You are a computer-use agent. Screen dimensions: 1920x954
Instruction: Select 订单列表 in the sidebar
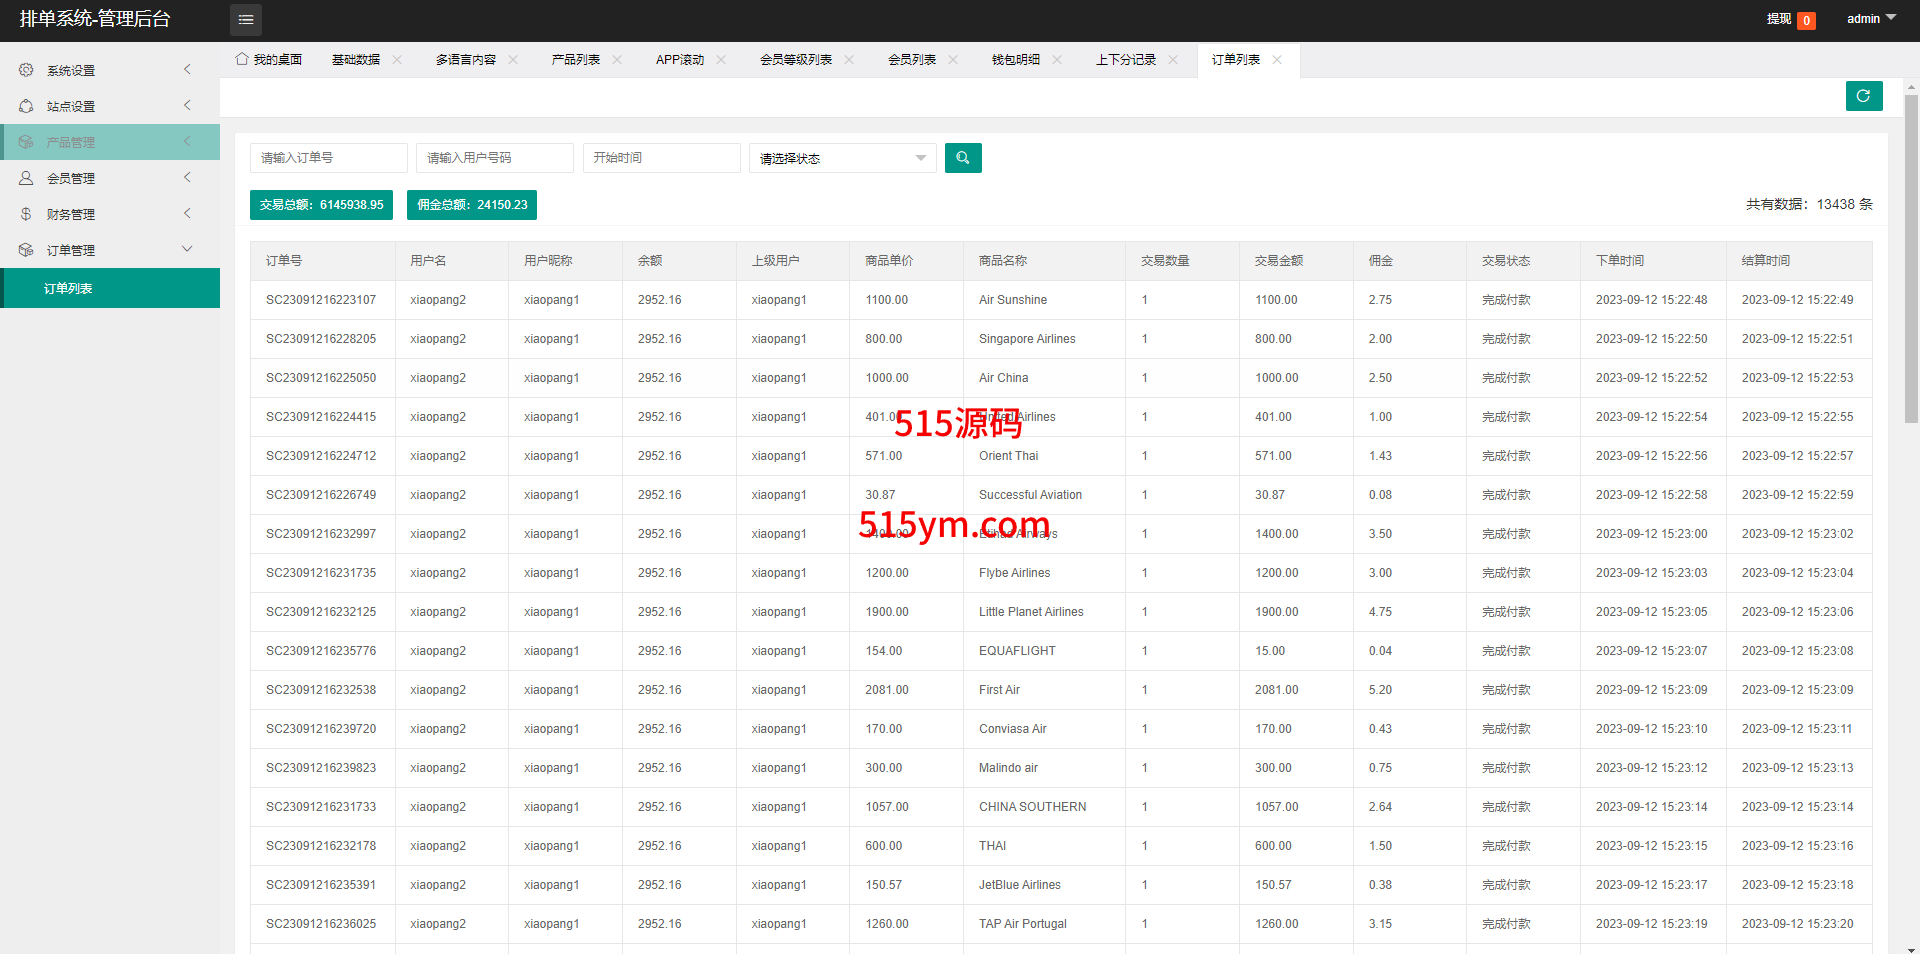point(69,288)
